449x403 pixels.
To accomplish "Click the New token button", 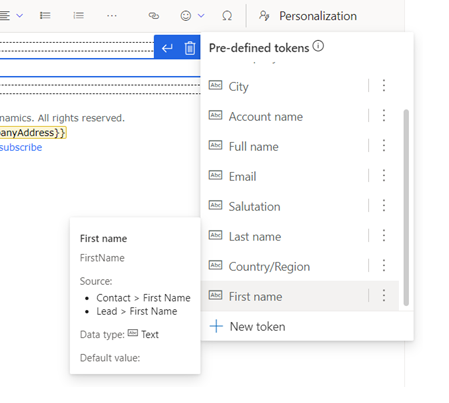I will (x=247, y=326).
